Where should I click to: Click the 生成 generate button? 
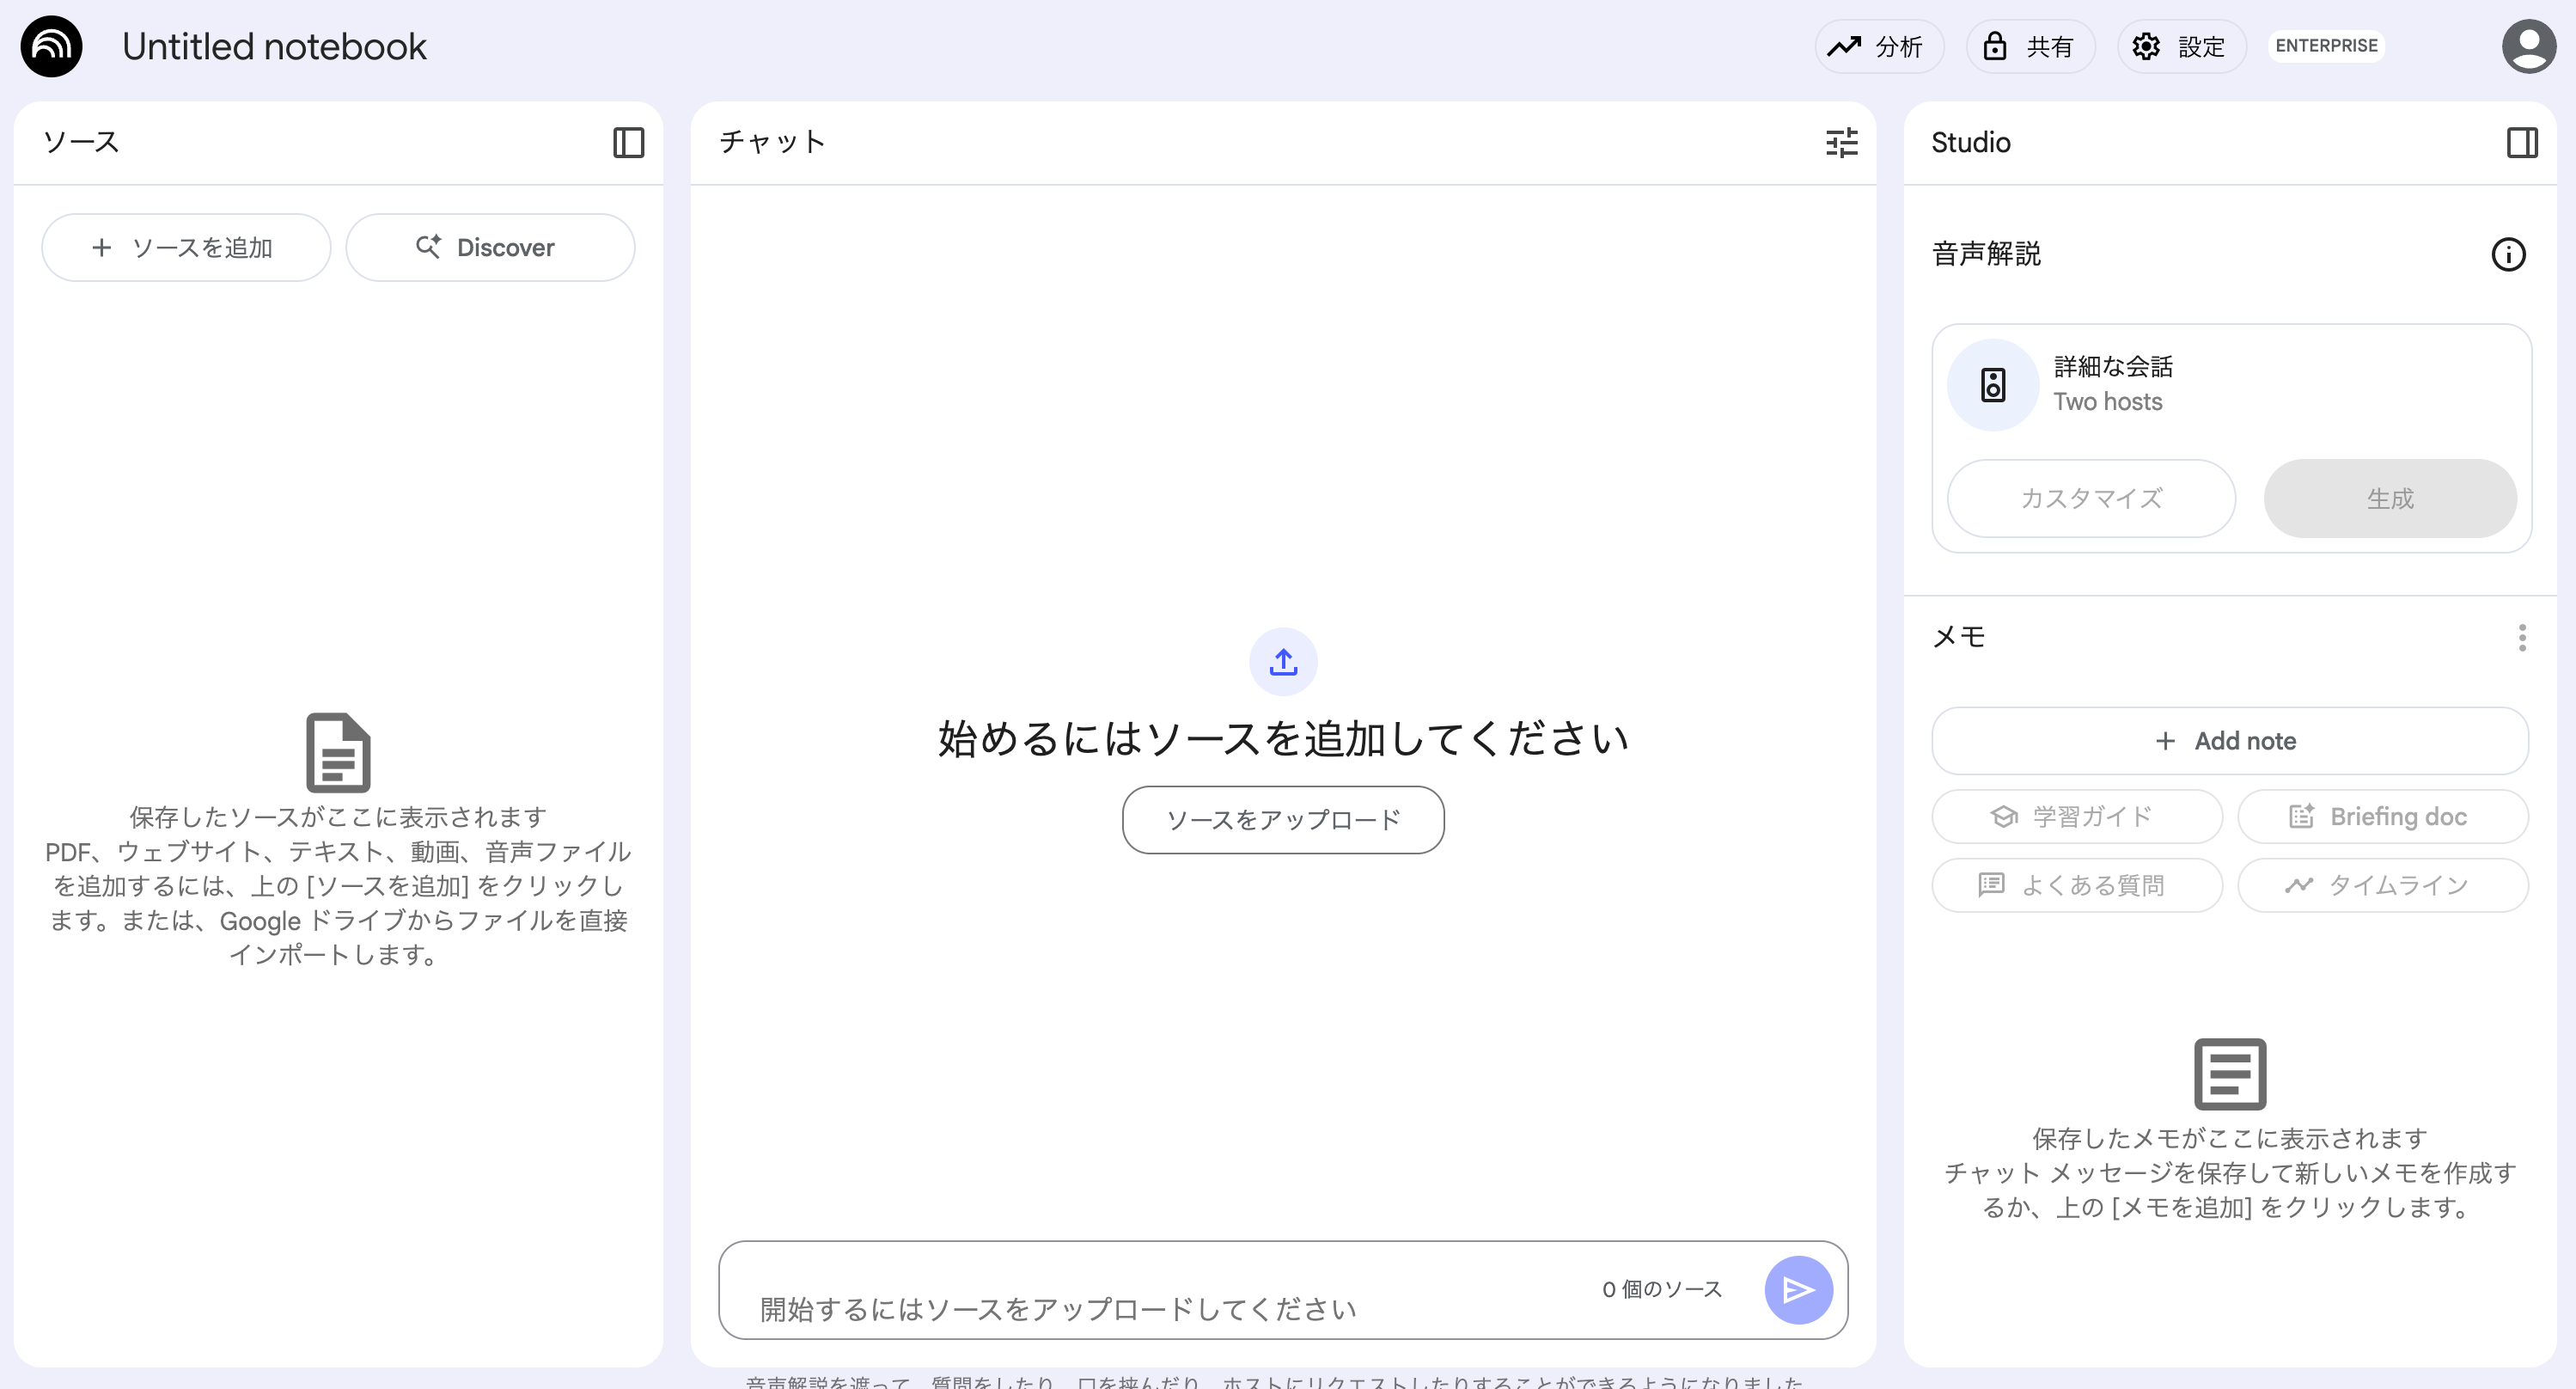[2390, 498]
